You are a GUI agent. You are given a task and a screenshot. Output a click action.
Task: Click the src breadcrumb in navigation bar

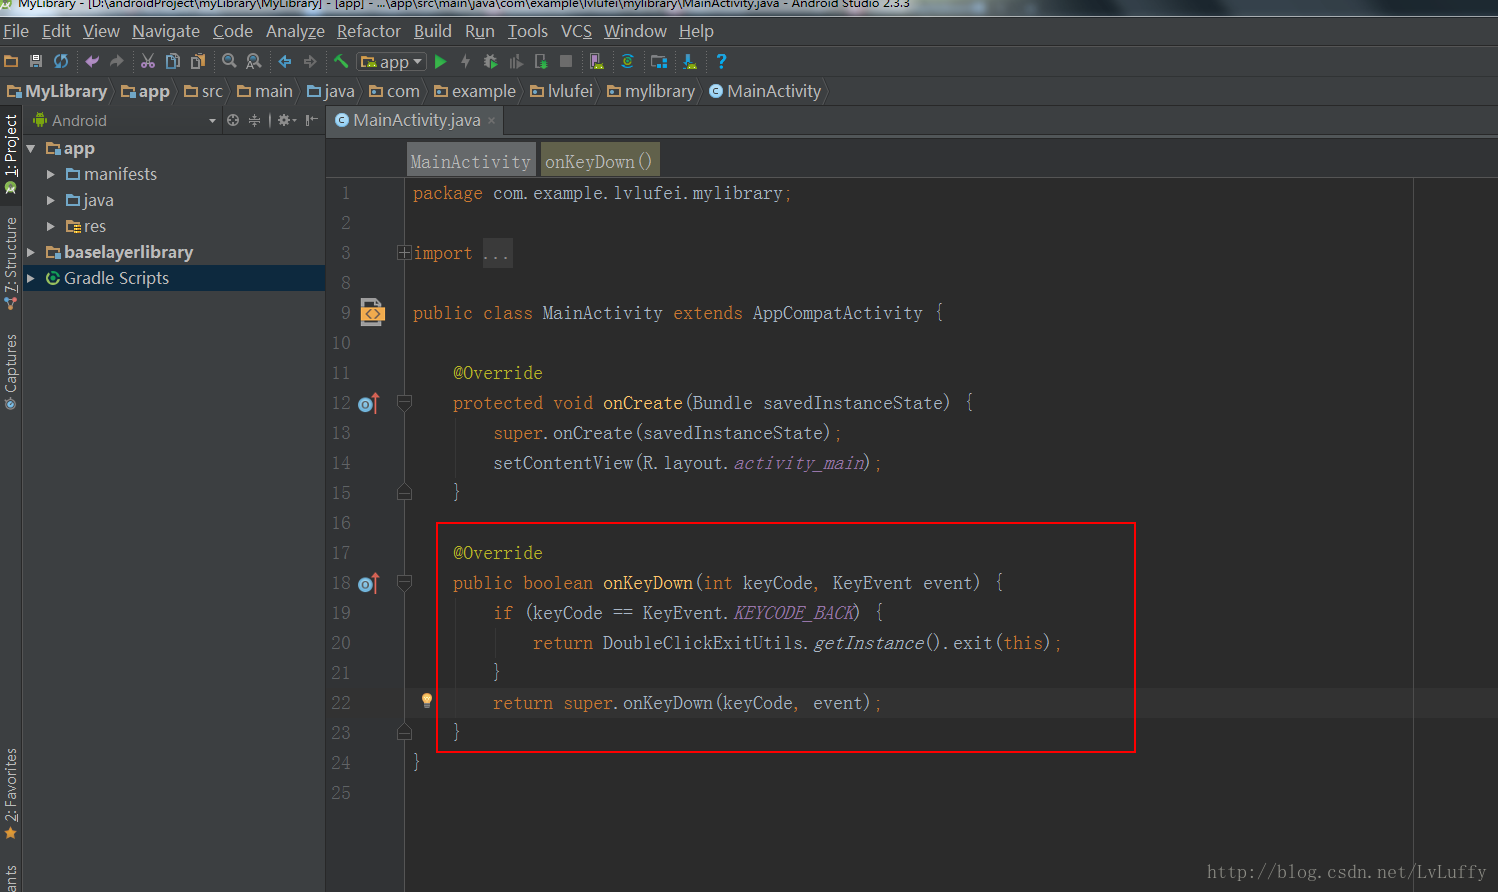[x=203, y=91]
